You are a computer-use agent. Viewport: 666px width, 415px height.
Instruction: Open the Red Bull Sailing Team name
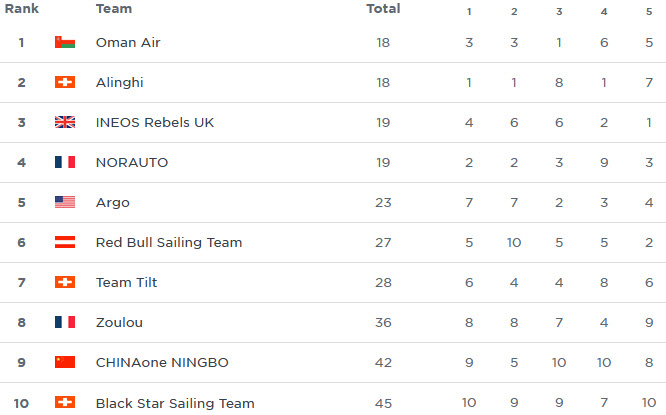pos(169,243)
